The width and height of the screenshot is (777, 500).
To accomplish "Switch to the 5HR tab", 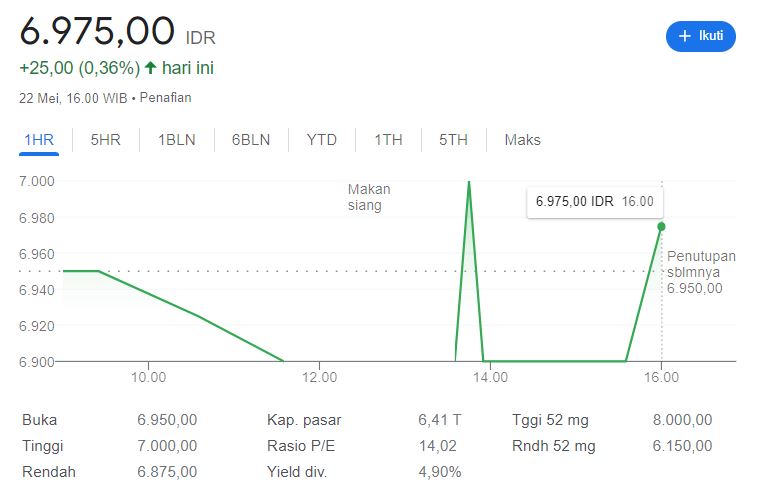I will [106, 140].
